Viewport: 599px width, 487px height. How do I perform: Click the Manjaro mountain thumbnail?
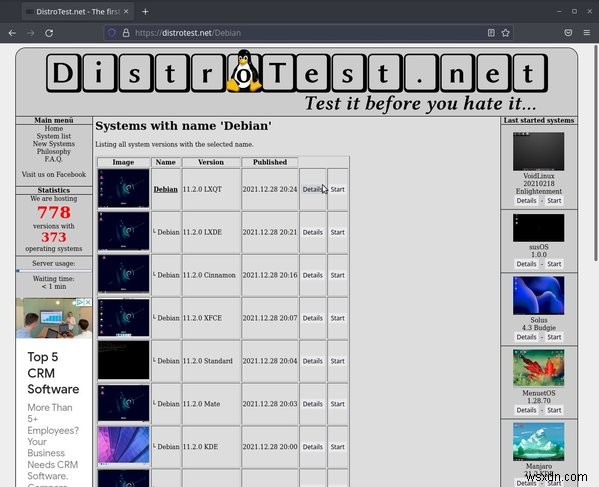pyautogui.click(x=538, y=442)
